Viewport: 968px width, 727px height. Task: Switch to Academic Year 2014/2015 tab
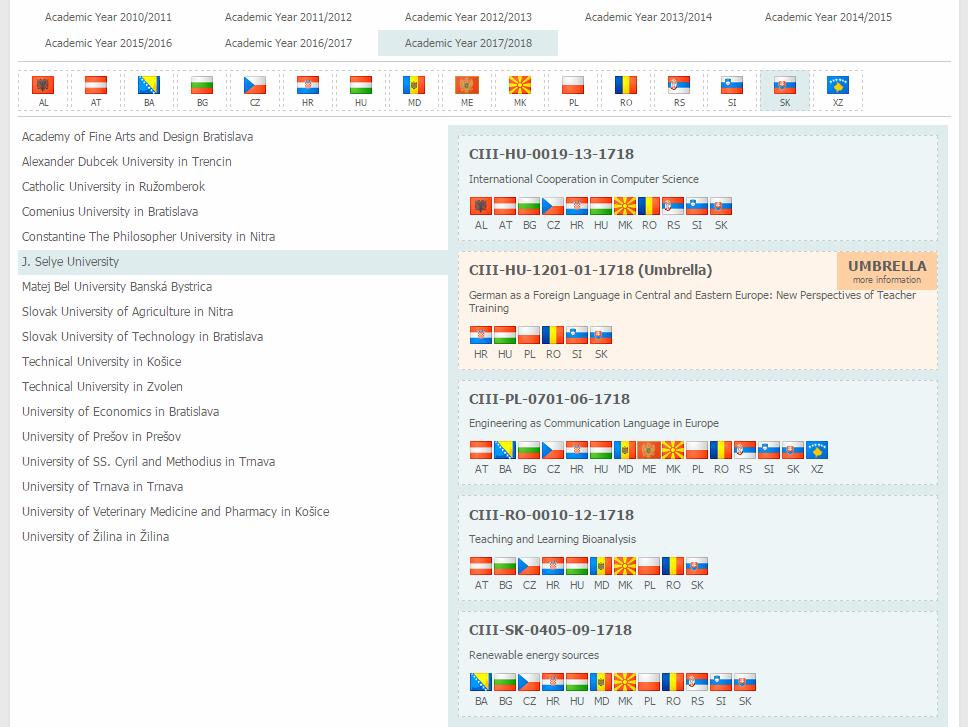tap(828, 17)
